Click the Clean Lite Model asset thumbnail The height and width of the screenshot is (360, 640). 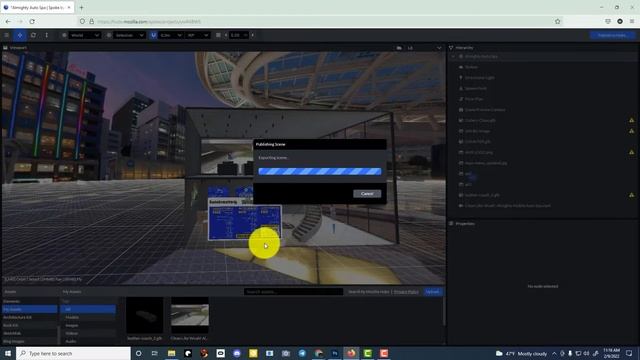(x=190, y=316)
